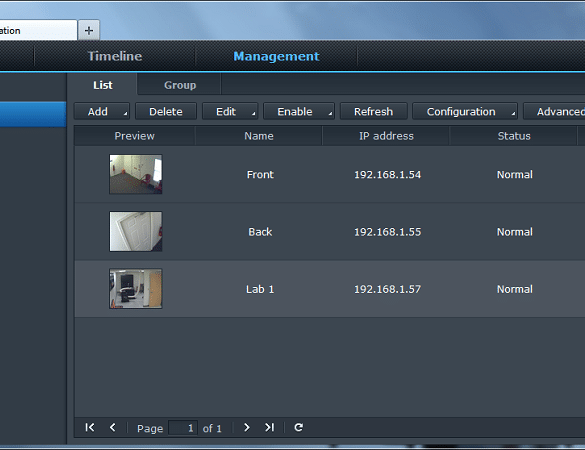Select the Management tab
585x450 pixels.
tap(276, 56)
